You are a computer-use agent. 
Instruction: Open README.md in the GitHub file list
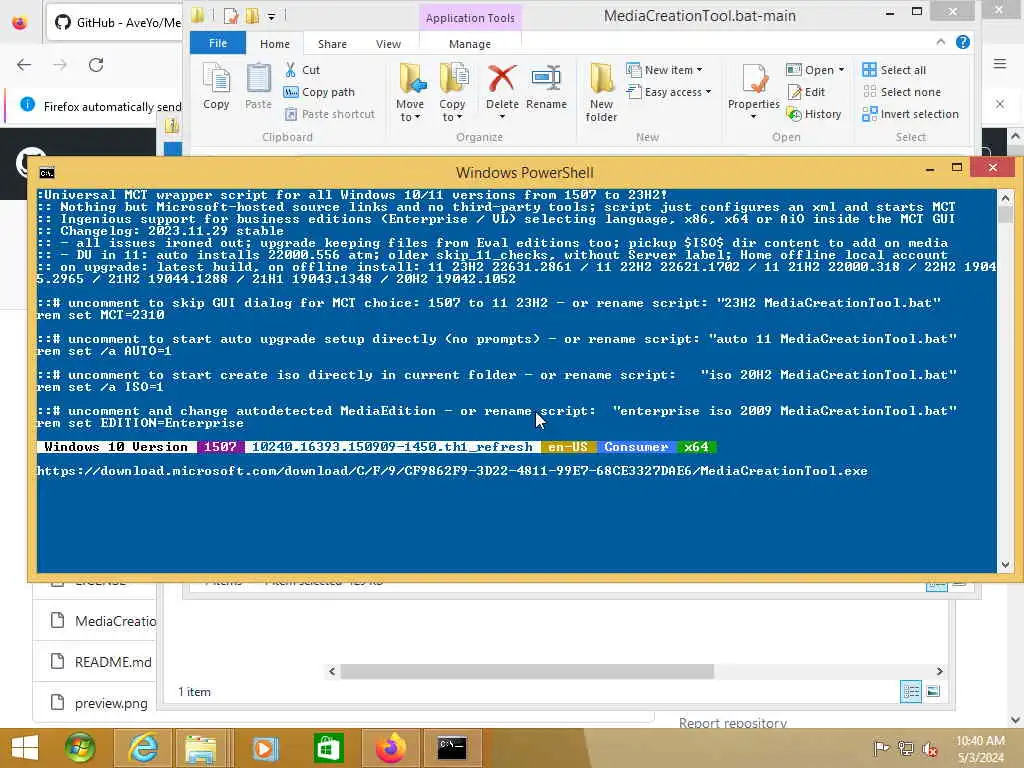(113, 662)
